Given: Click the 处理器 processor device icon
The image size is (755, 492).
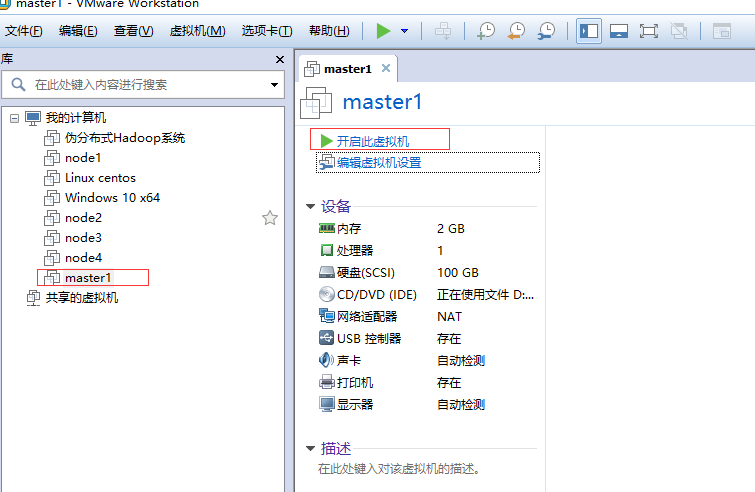Looking at the screenshot, I should [x=326, y=250].
